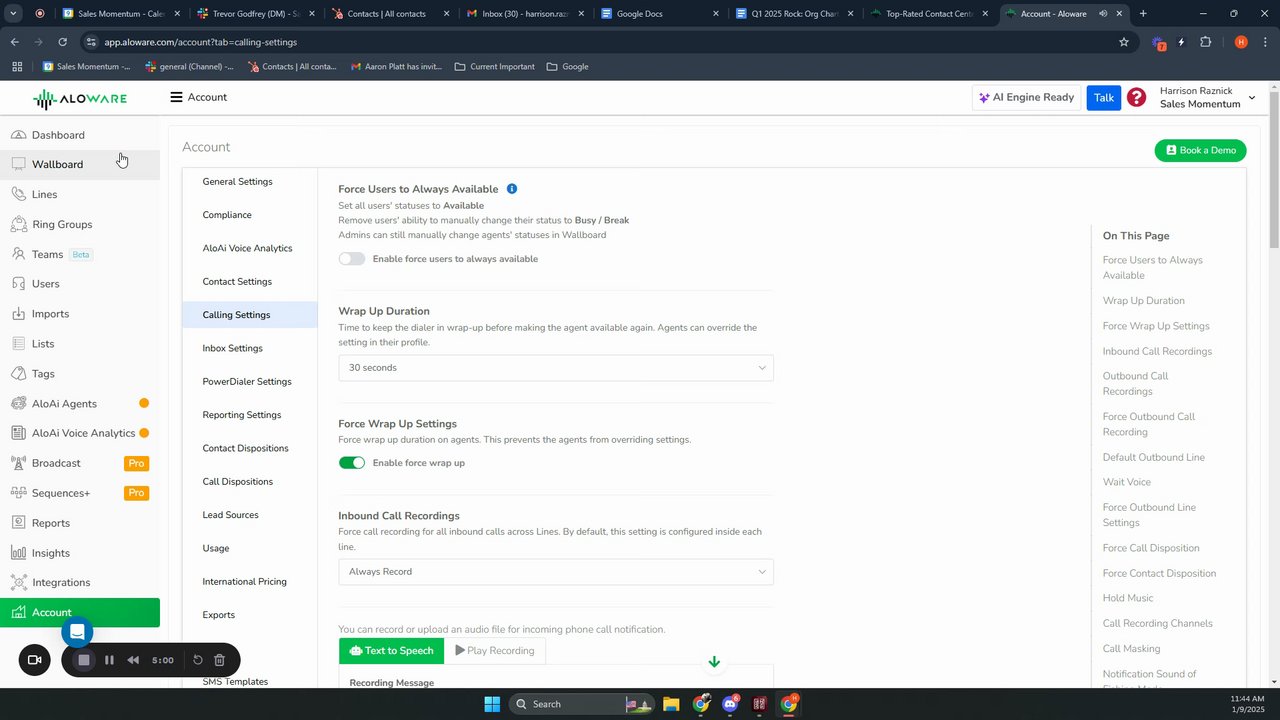Click the recorder camera icon
The width and height of the screenshot is (1280, 720).
34,660
